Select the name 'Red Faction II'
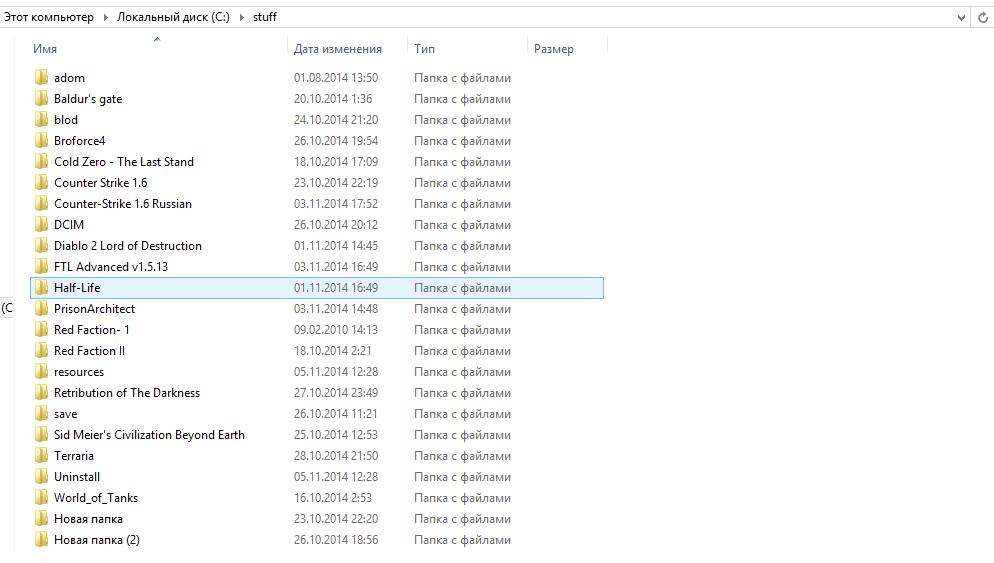The image size is (994, 563). point(89,351)
